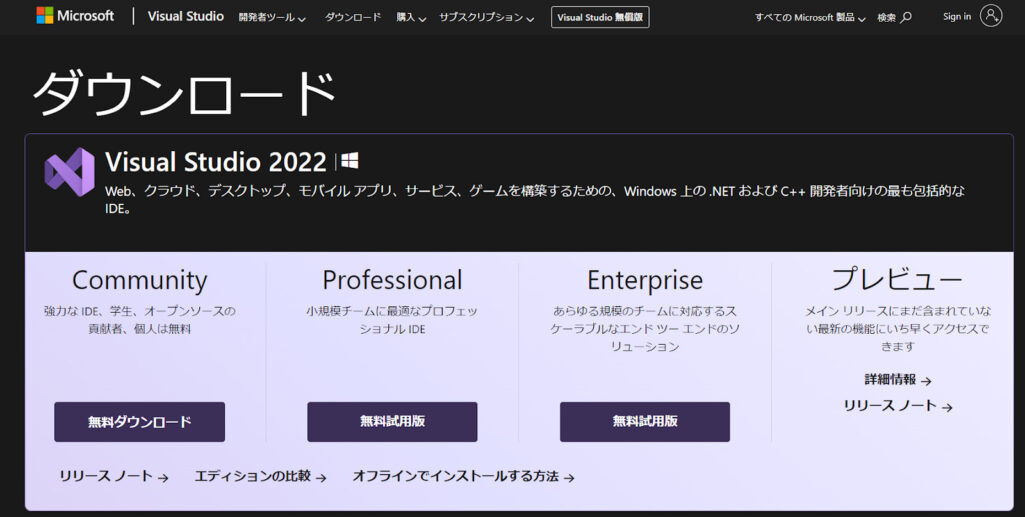Expand the 開発者ツール menu

[x=272, y=18]
